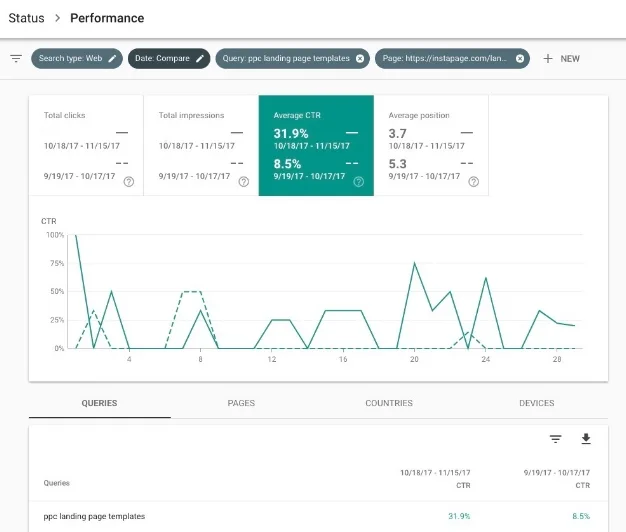Download the queries table data

586,439
